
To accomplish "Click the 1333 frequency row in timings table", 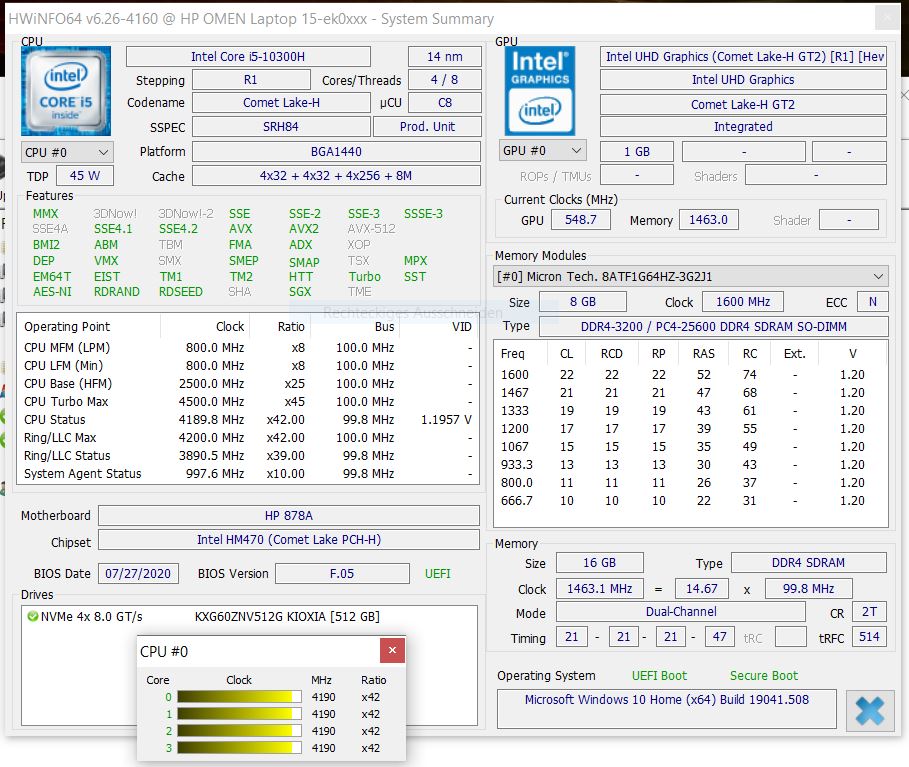I will click(690, 410).
